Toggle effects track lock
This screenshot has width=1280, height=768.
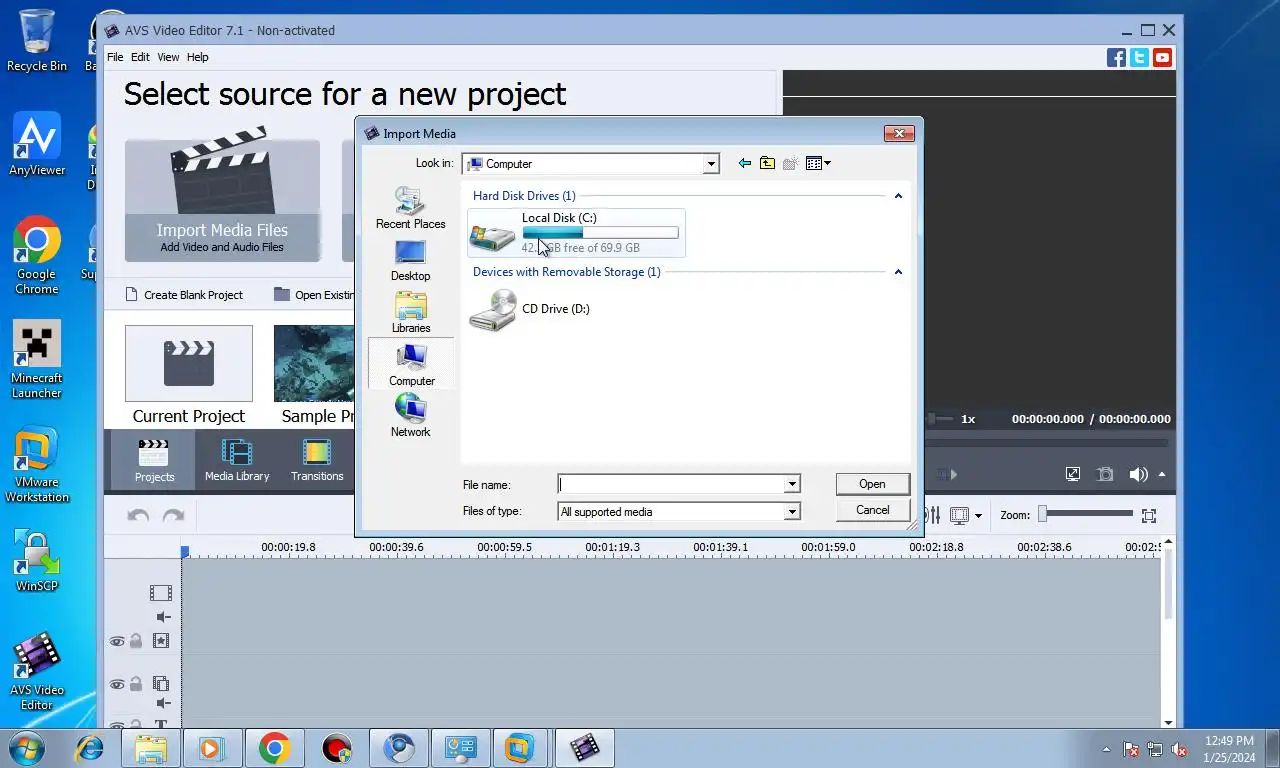pyautogui.click(x=136, y=641)
